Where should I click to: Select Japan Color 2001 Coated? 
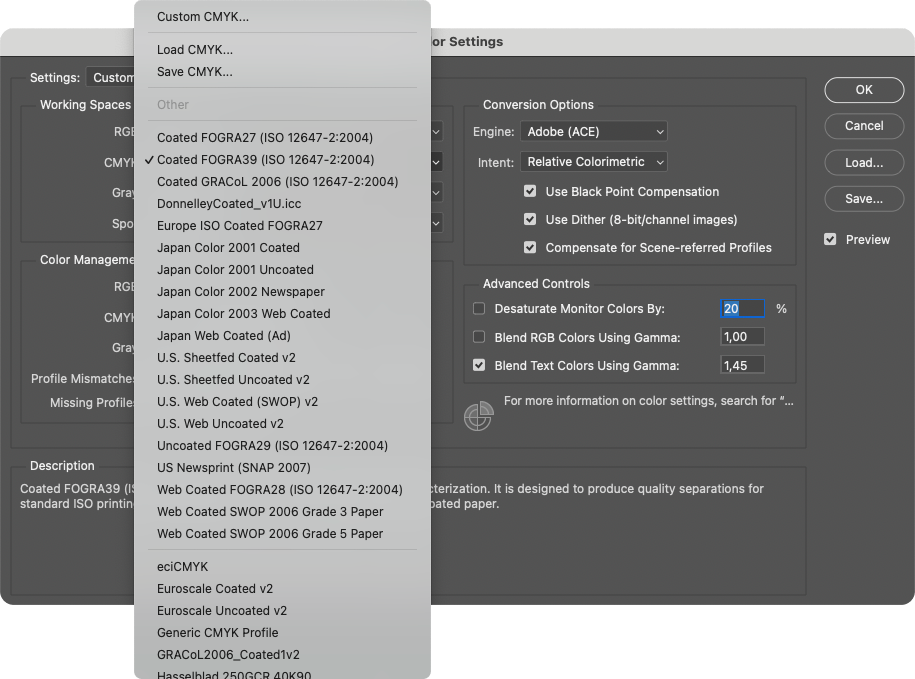coord(228,248)
